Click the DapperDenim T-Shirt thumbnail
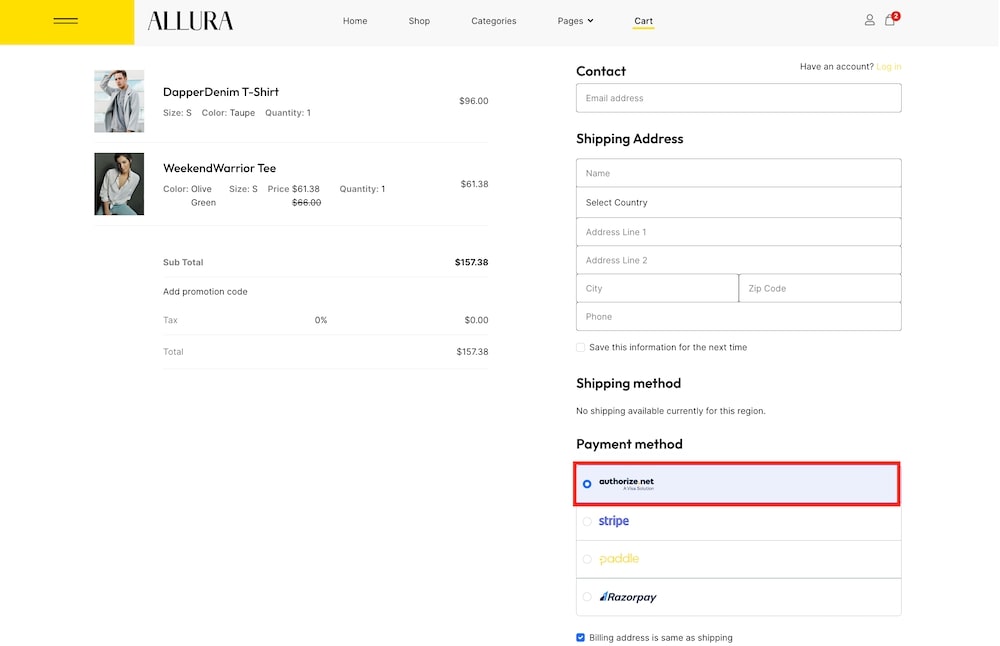1000x646 pixels. [119, 101]
